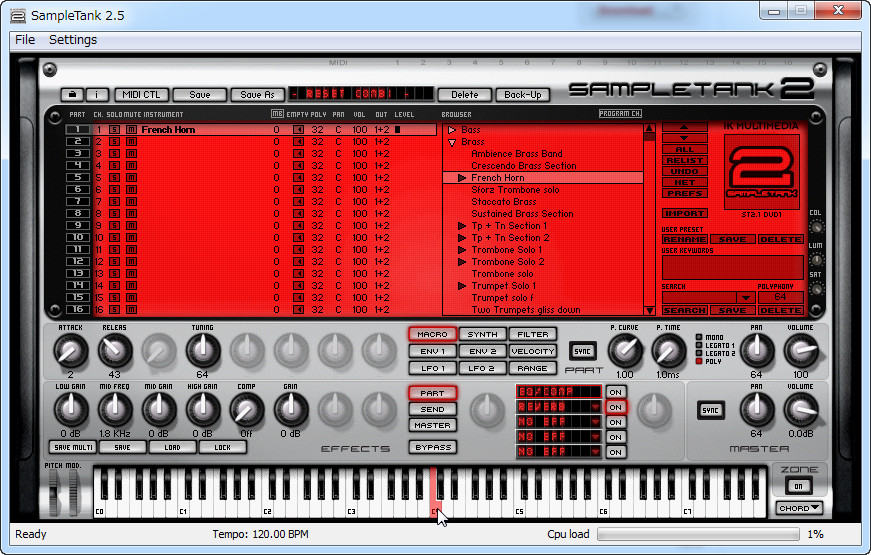Toggle LEGATO 1 mode
The width and height of the screenshot is (871, 555).
click(699, 345)
